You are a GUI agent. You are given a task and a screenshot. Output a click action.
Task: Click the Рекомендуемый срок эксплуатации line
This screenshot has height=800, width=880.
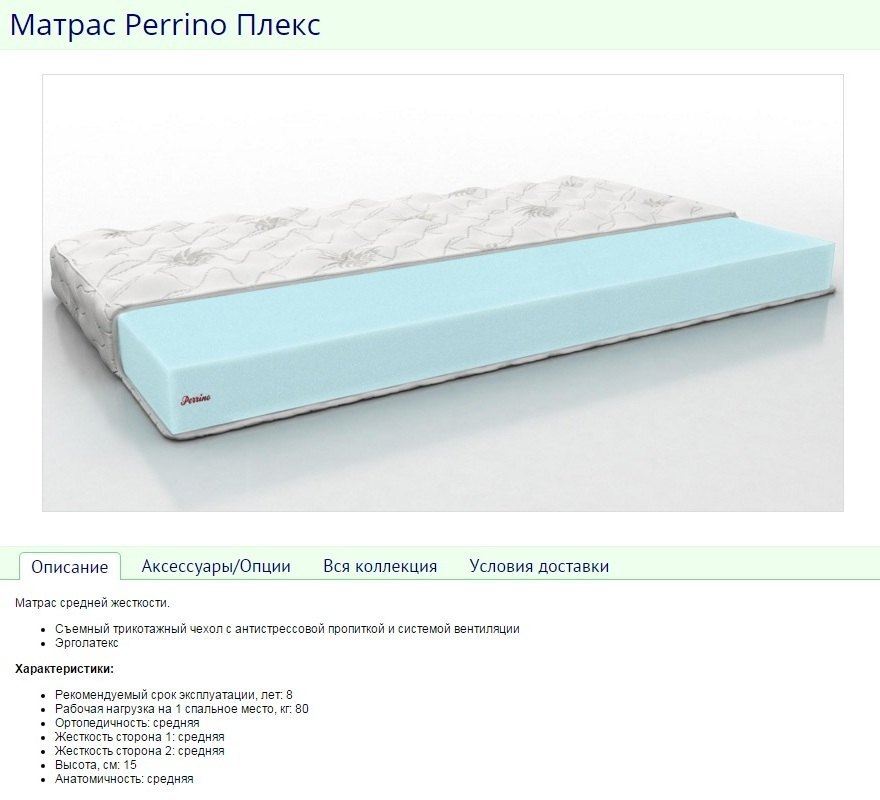point(174,695)
